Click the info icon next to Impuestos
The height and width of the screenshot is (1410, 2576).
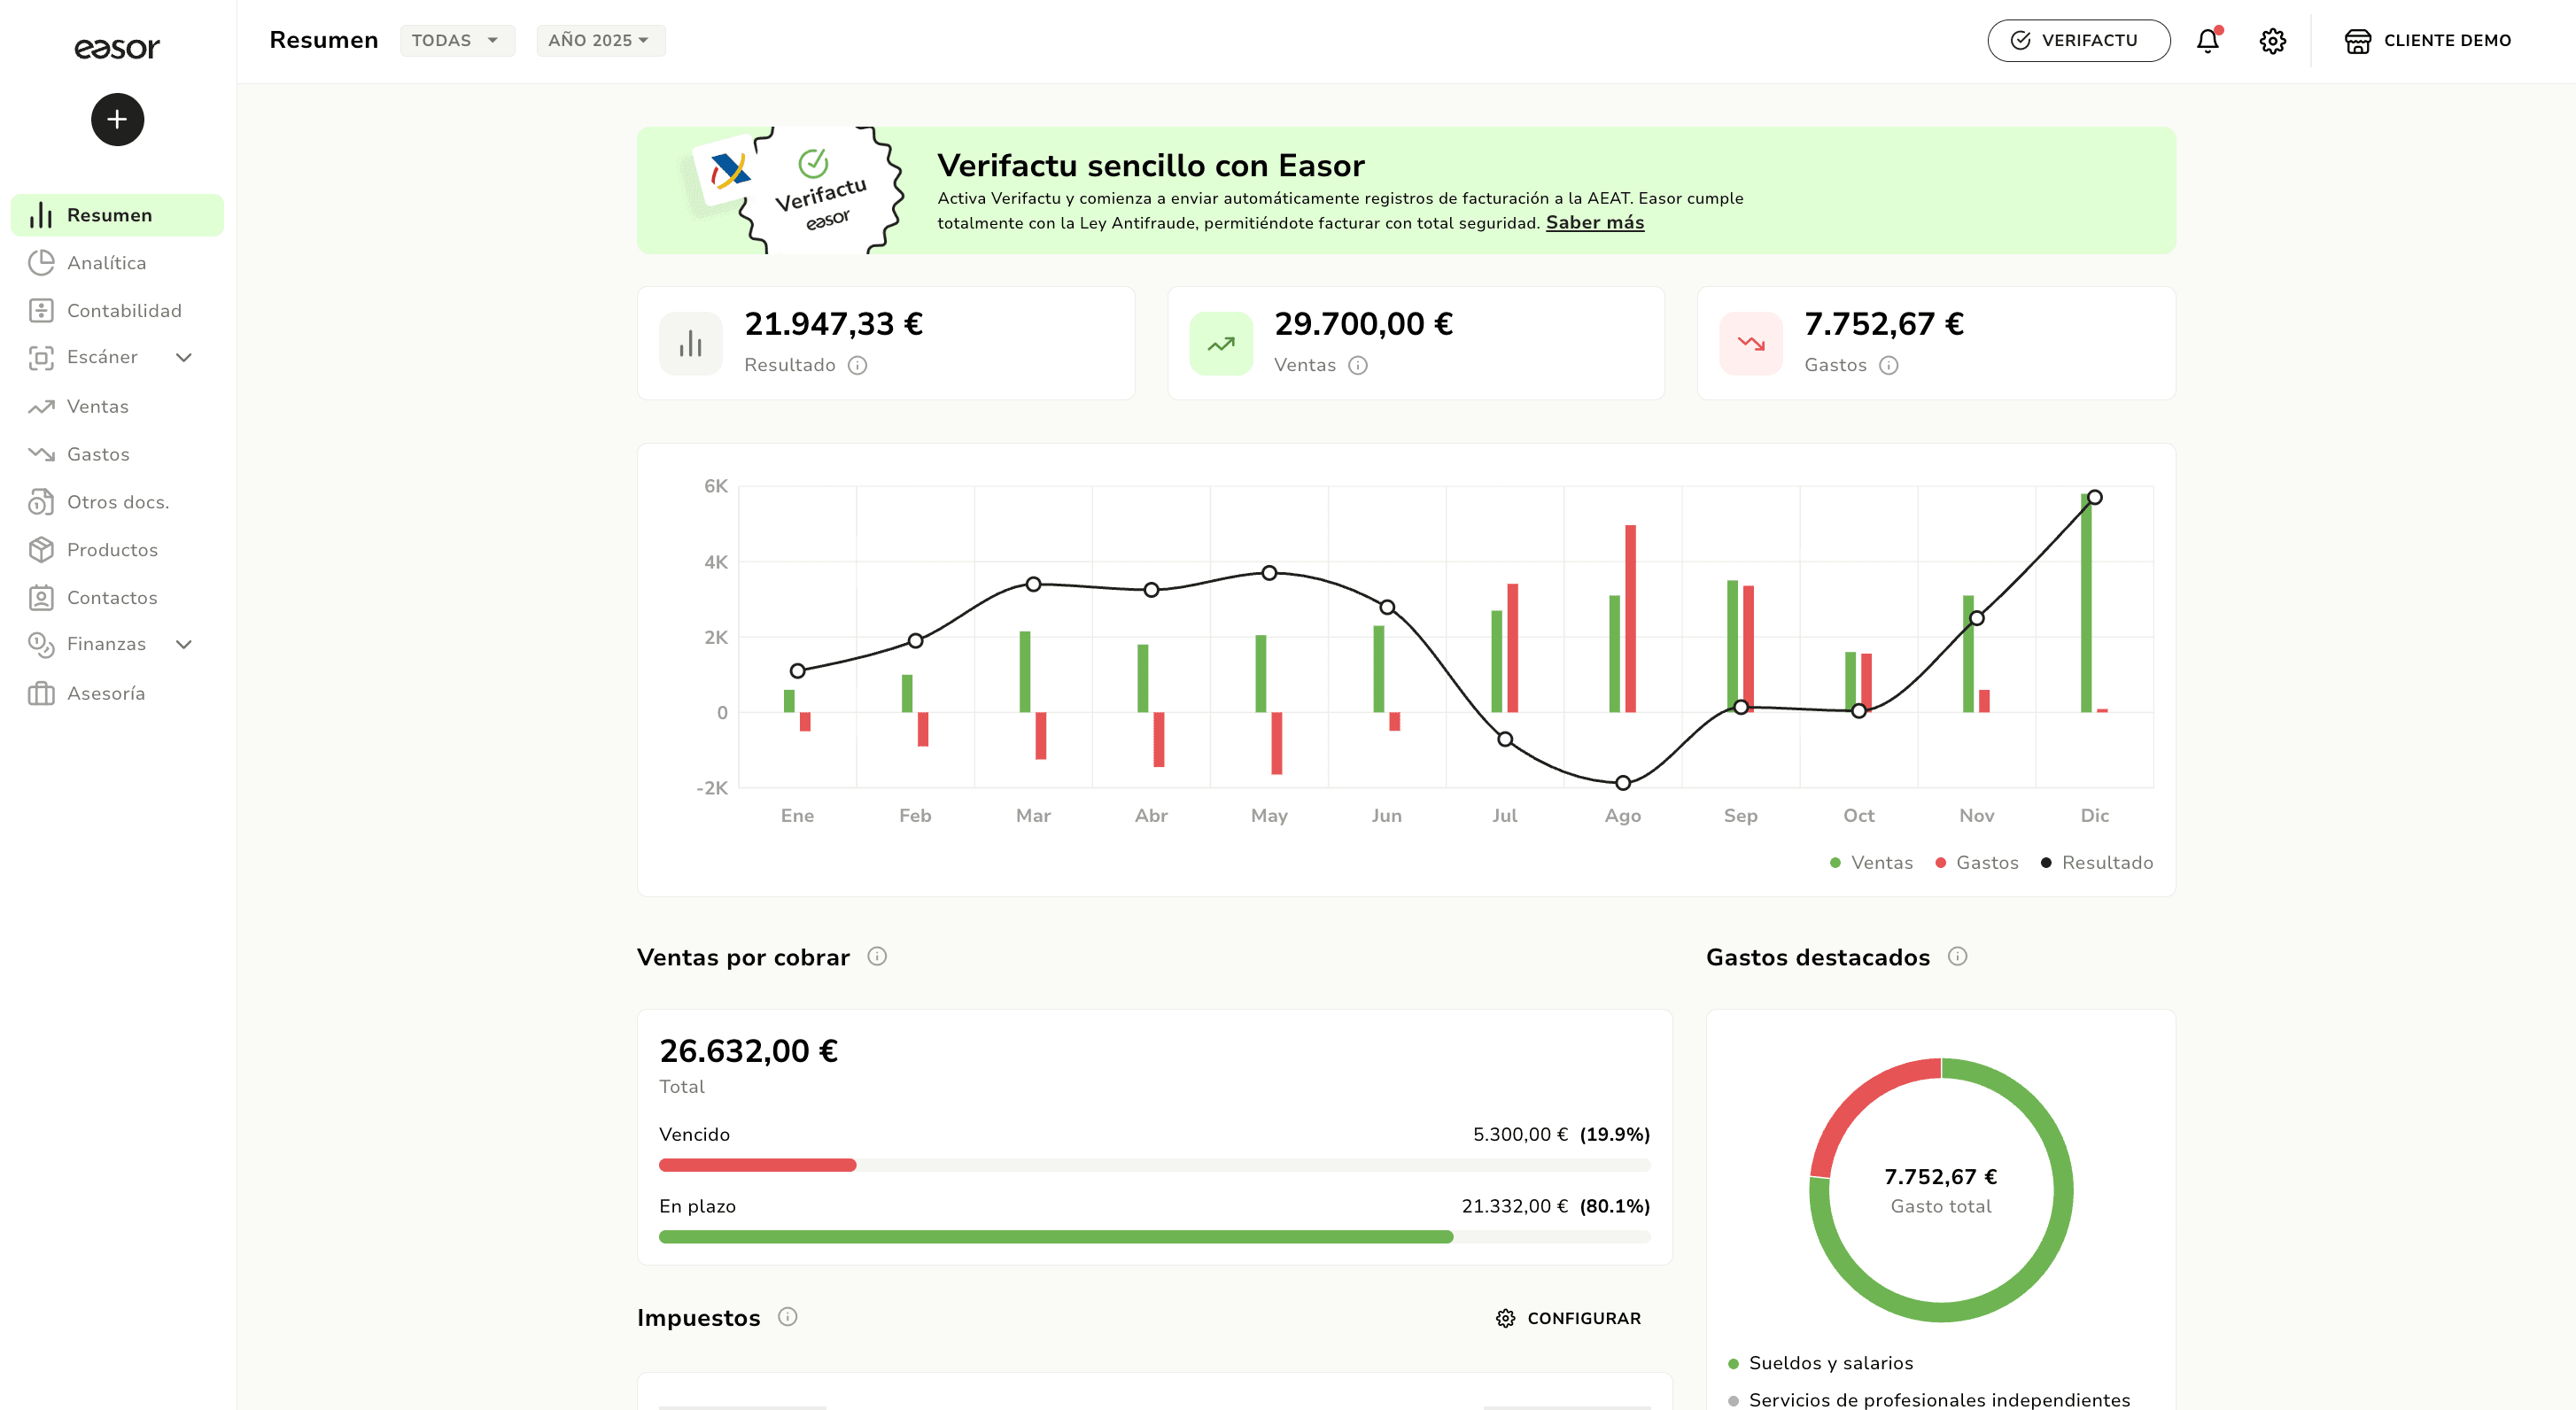(787, 1316)
